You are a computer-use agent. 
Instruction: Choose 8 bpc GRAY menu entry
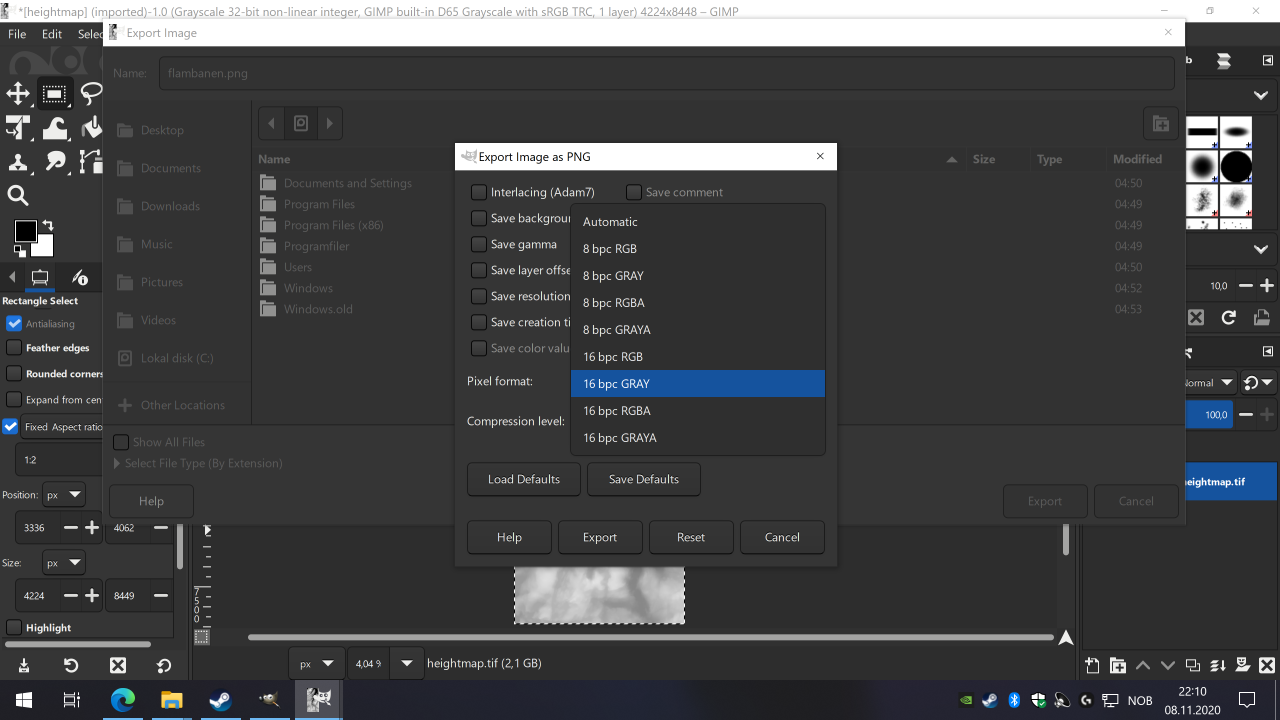(x=697, y=276)
